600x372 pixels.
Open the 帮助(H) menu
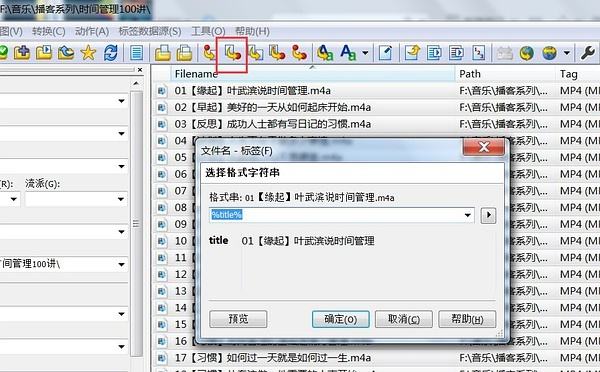pyautogui.click(x=252, y=31)
